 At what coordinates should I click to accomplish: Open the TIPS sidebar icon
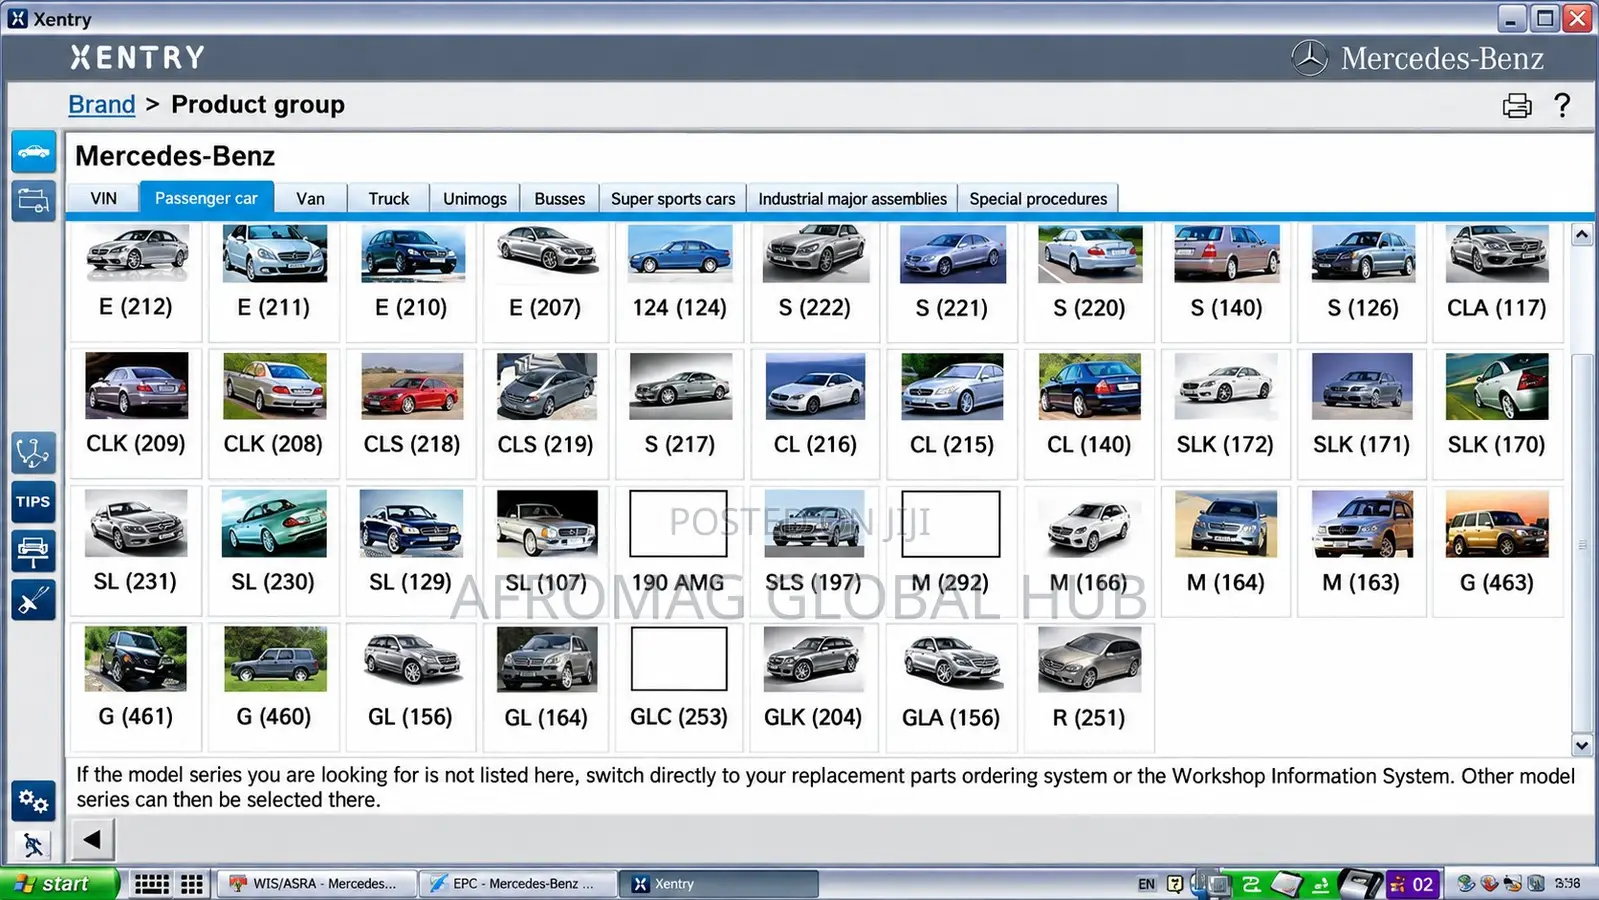33,502
